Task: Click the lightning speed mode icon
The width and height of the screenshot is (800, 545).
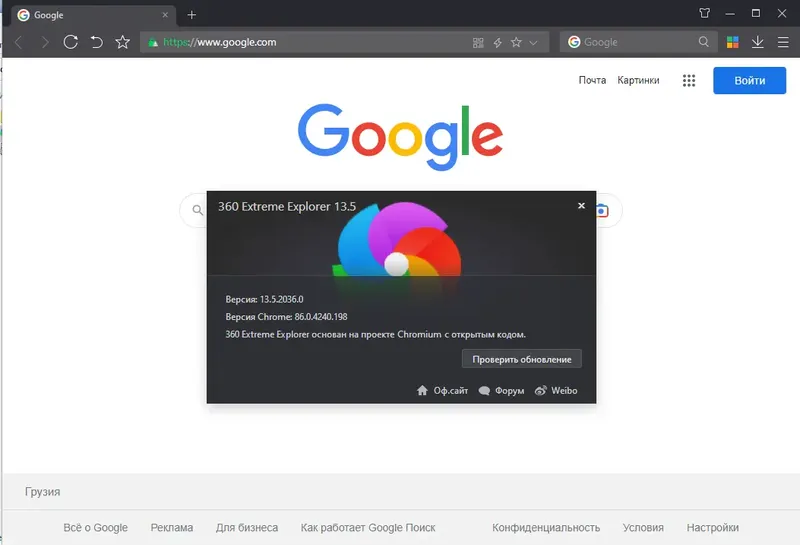Action: (497, 43)
